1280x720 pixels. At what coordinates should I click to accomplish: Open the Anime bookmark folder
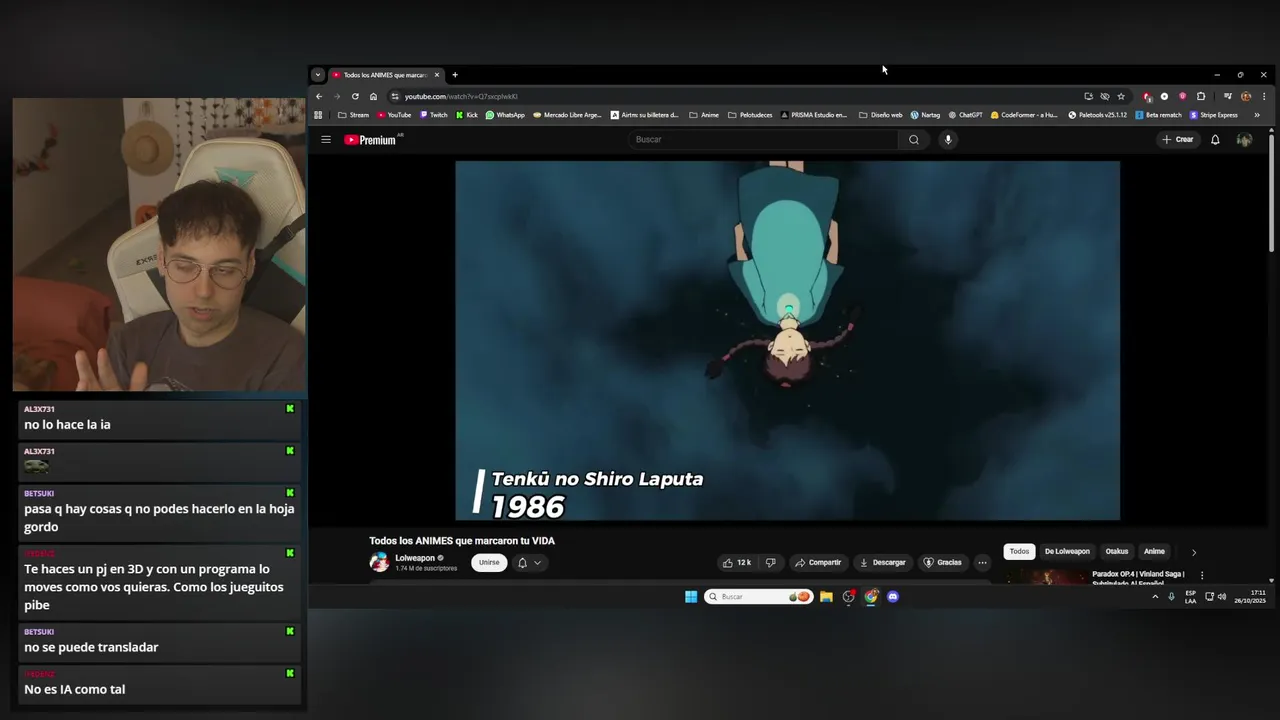point(704,115)
